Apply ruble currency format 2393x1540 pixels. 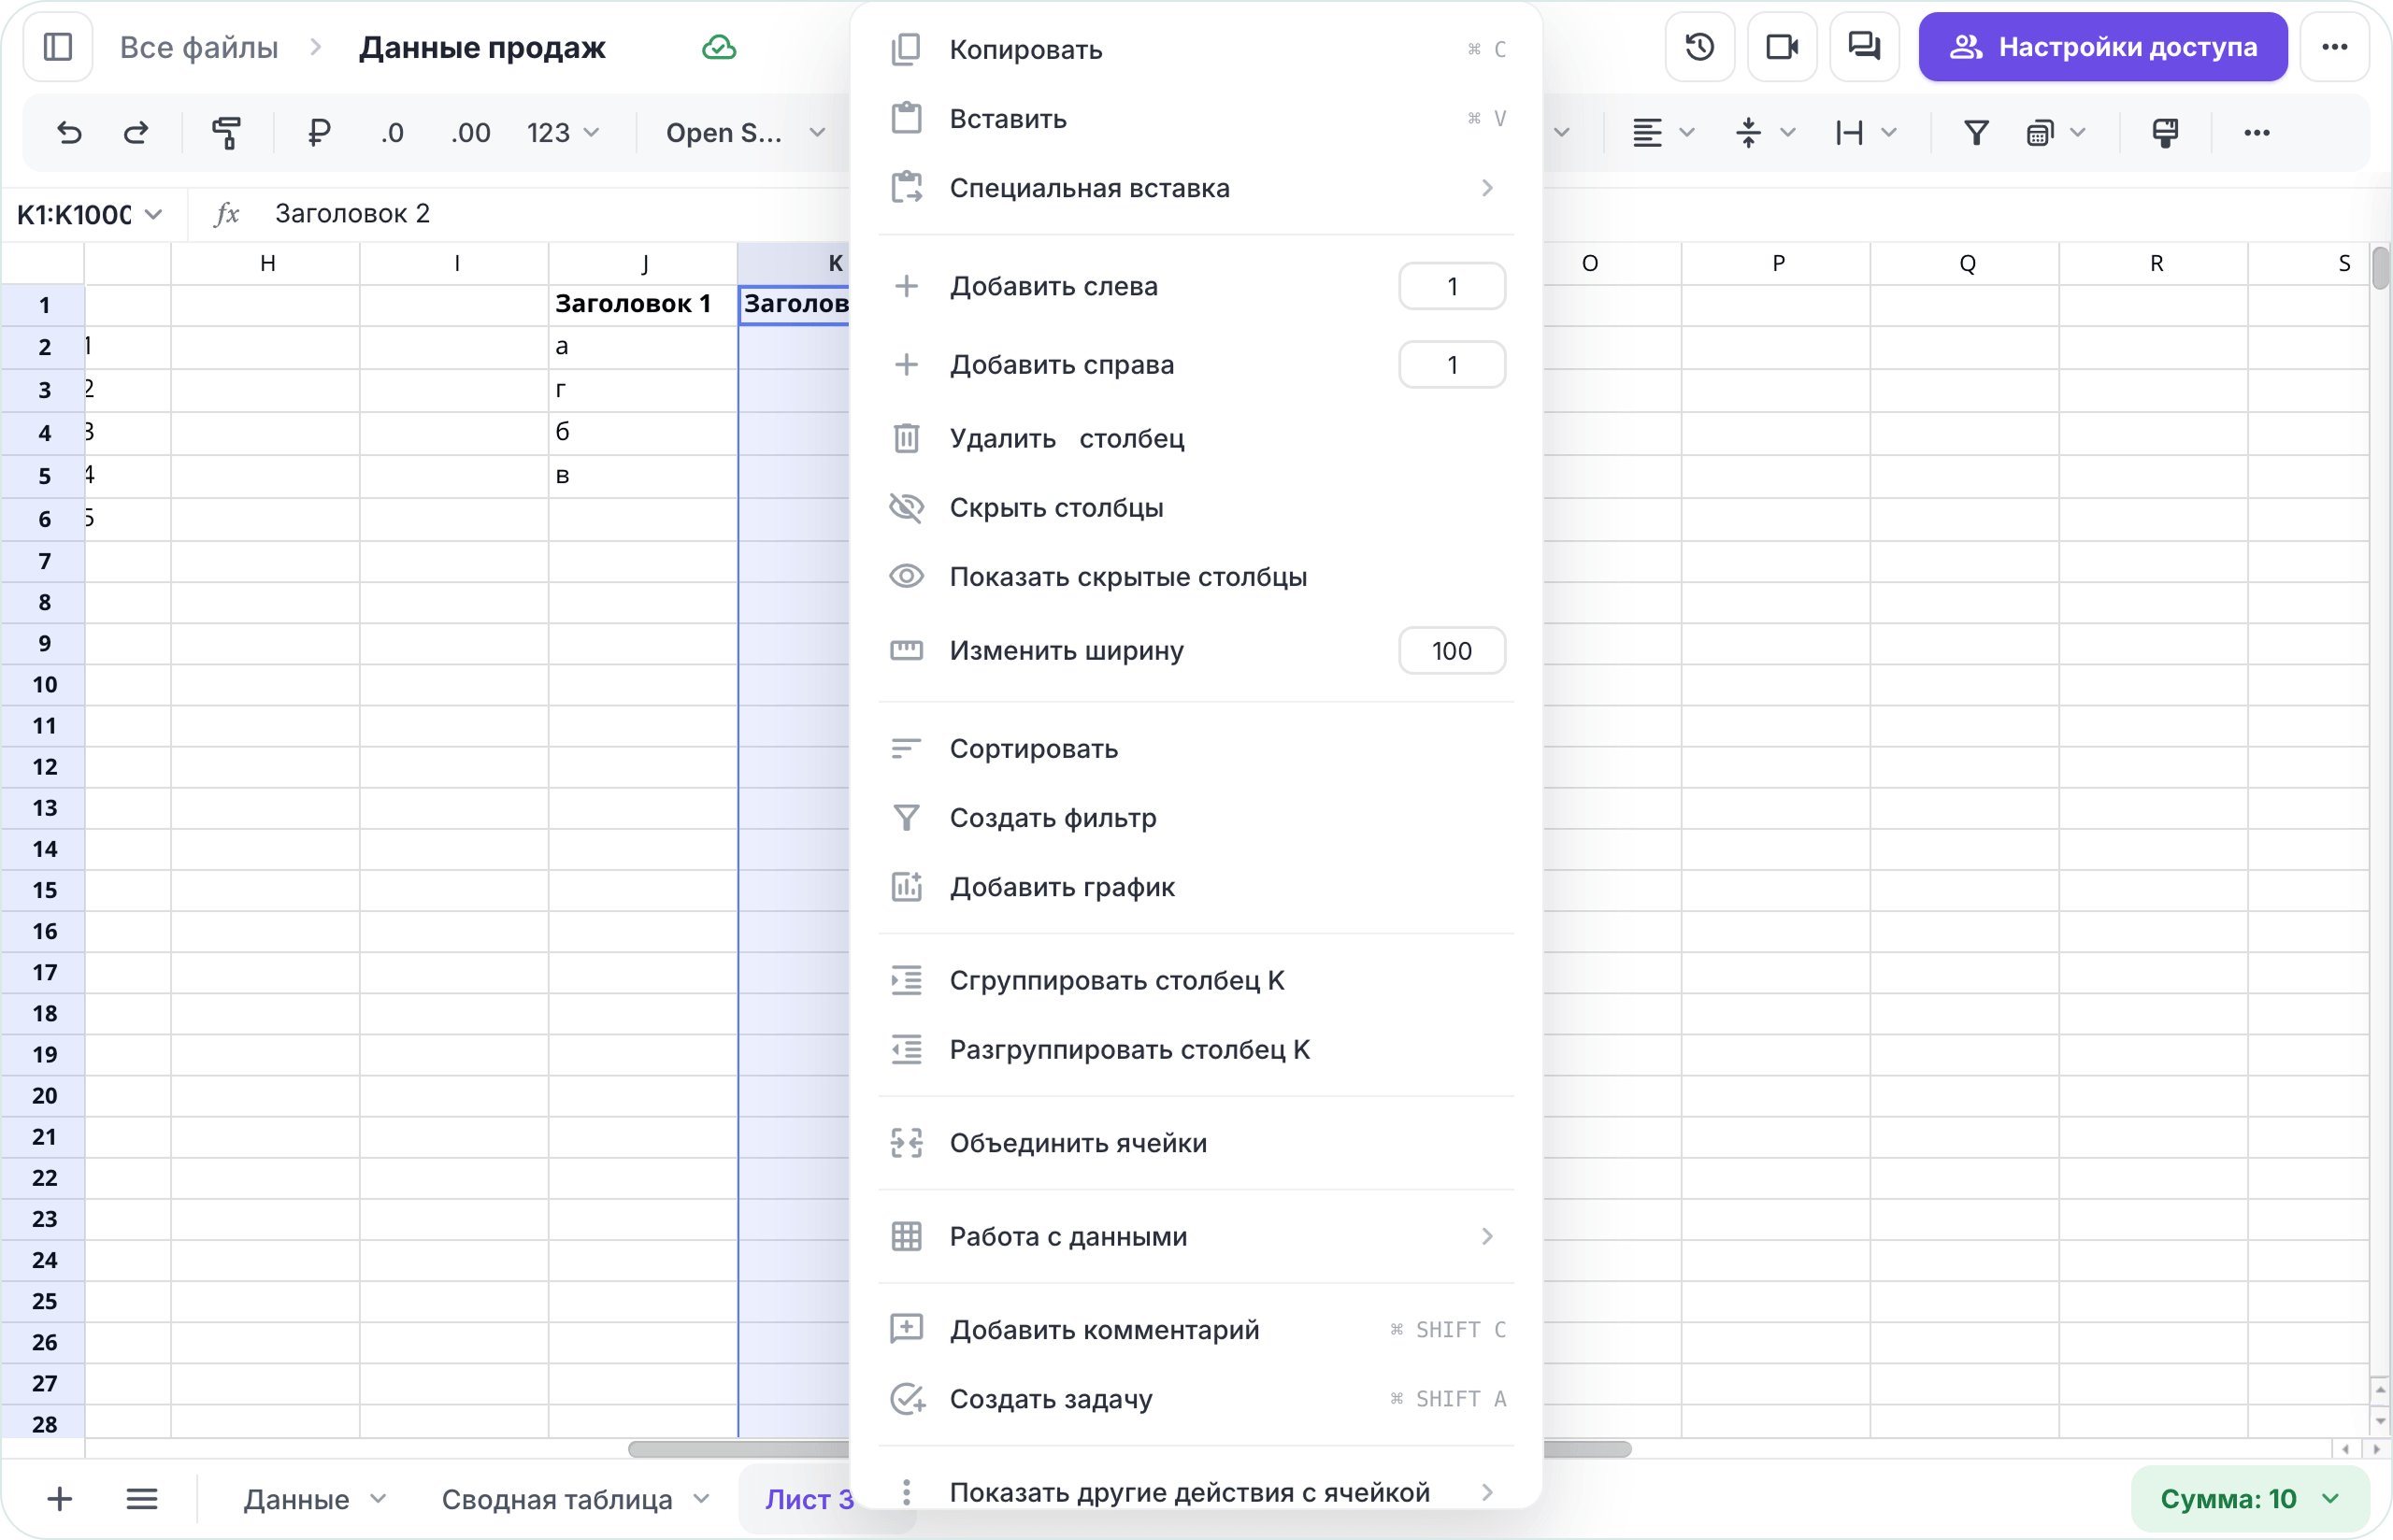click(319, 133)
